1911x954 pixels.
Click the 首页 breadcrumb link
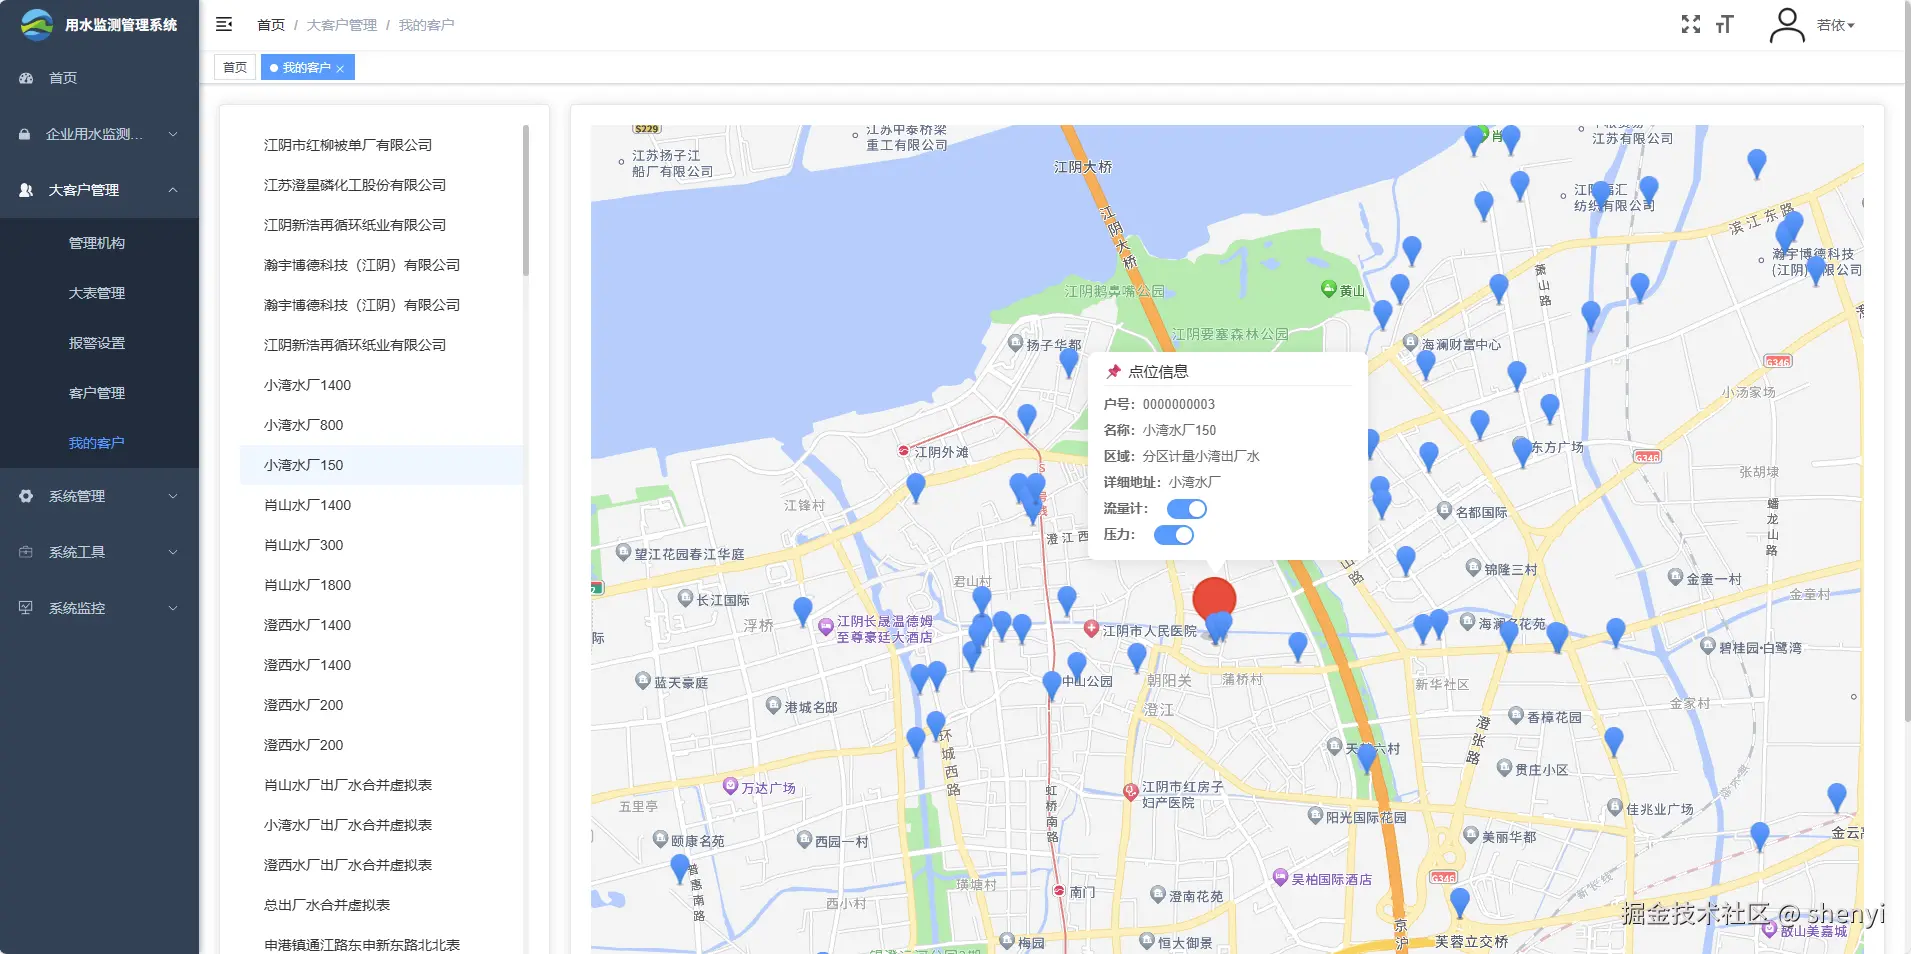(271, 25)
